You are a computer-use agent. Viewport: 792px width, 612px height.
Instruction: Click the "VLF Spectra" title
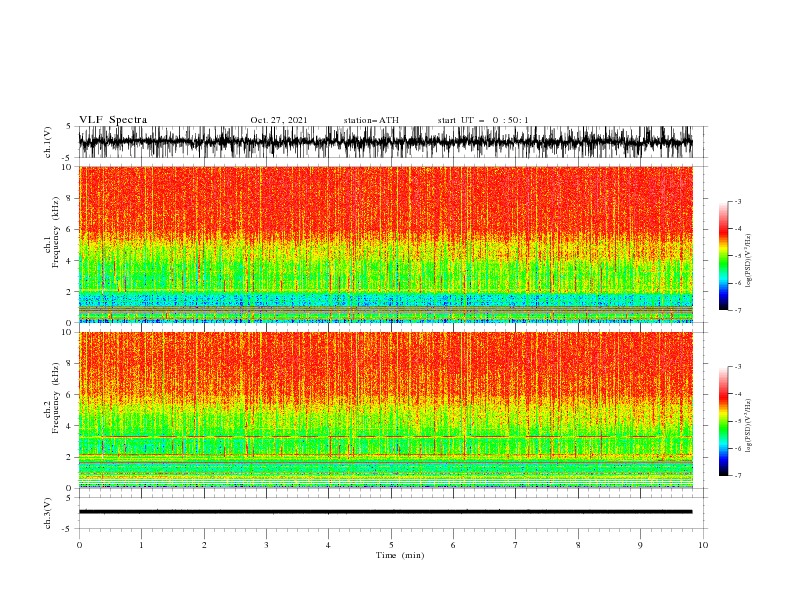[x=113, y=120]
